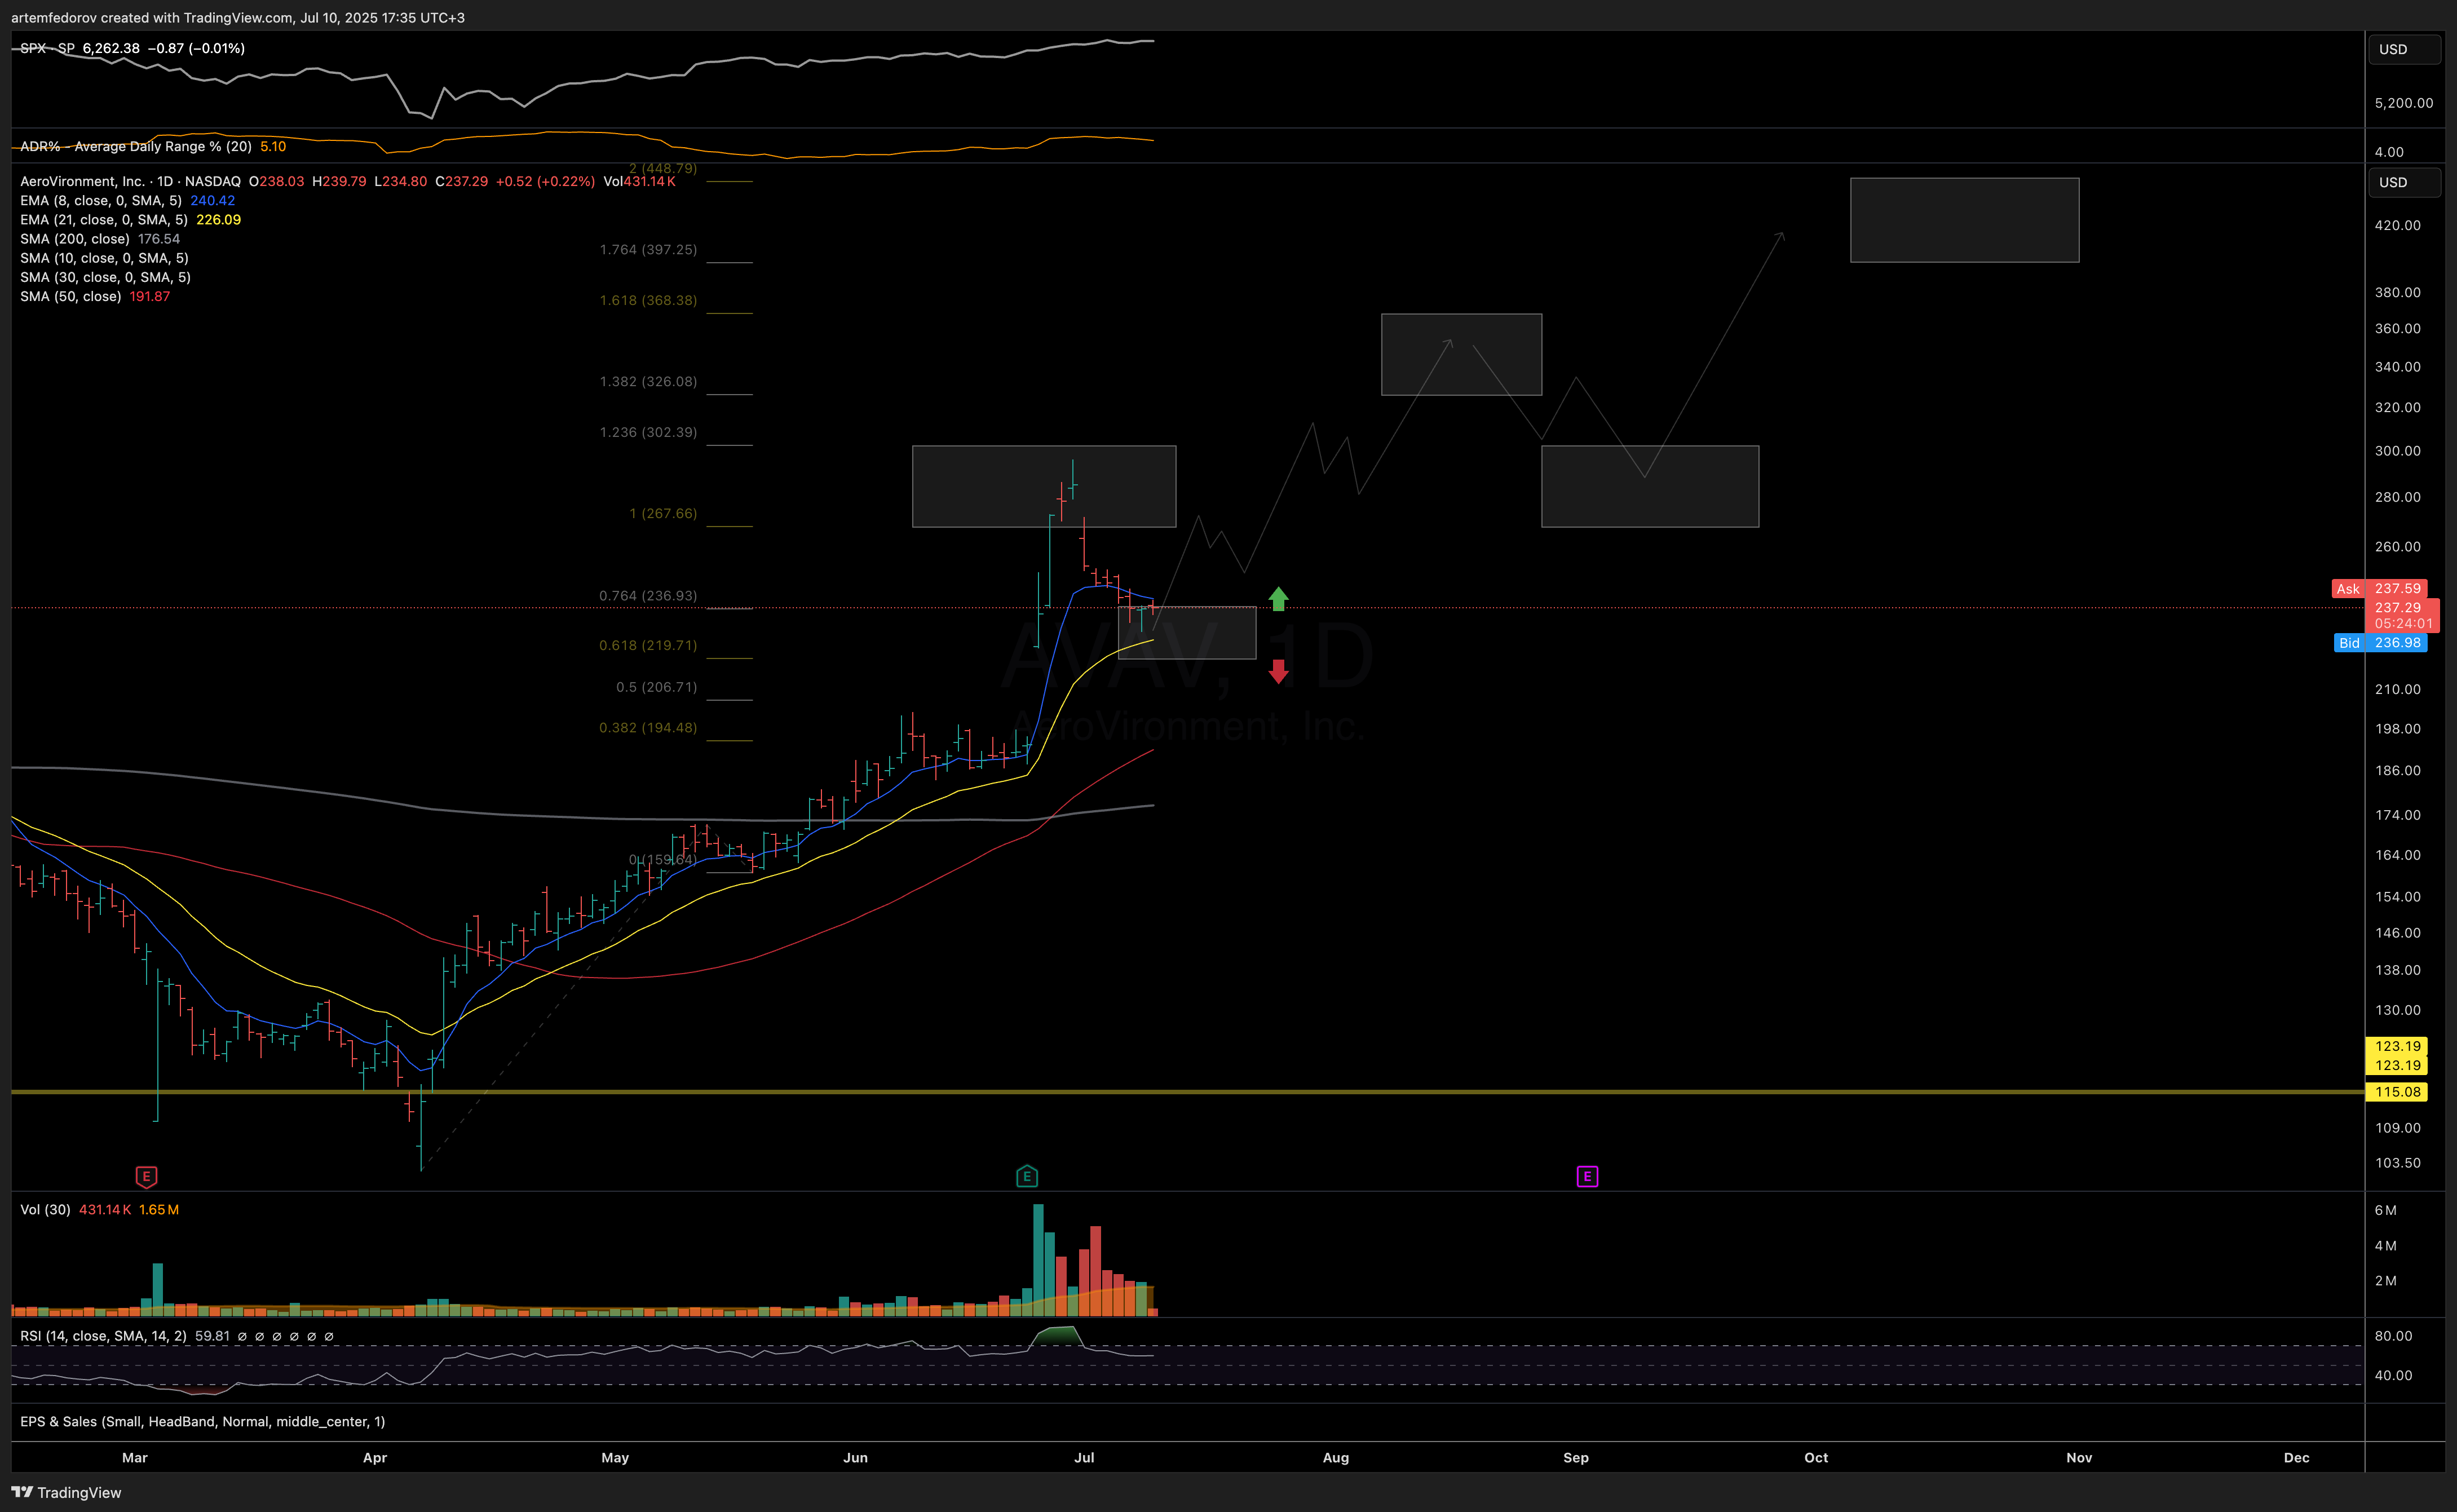Click the Ask 237.59 price label

click(2379, 589)
